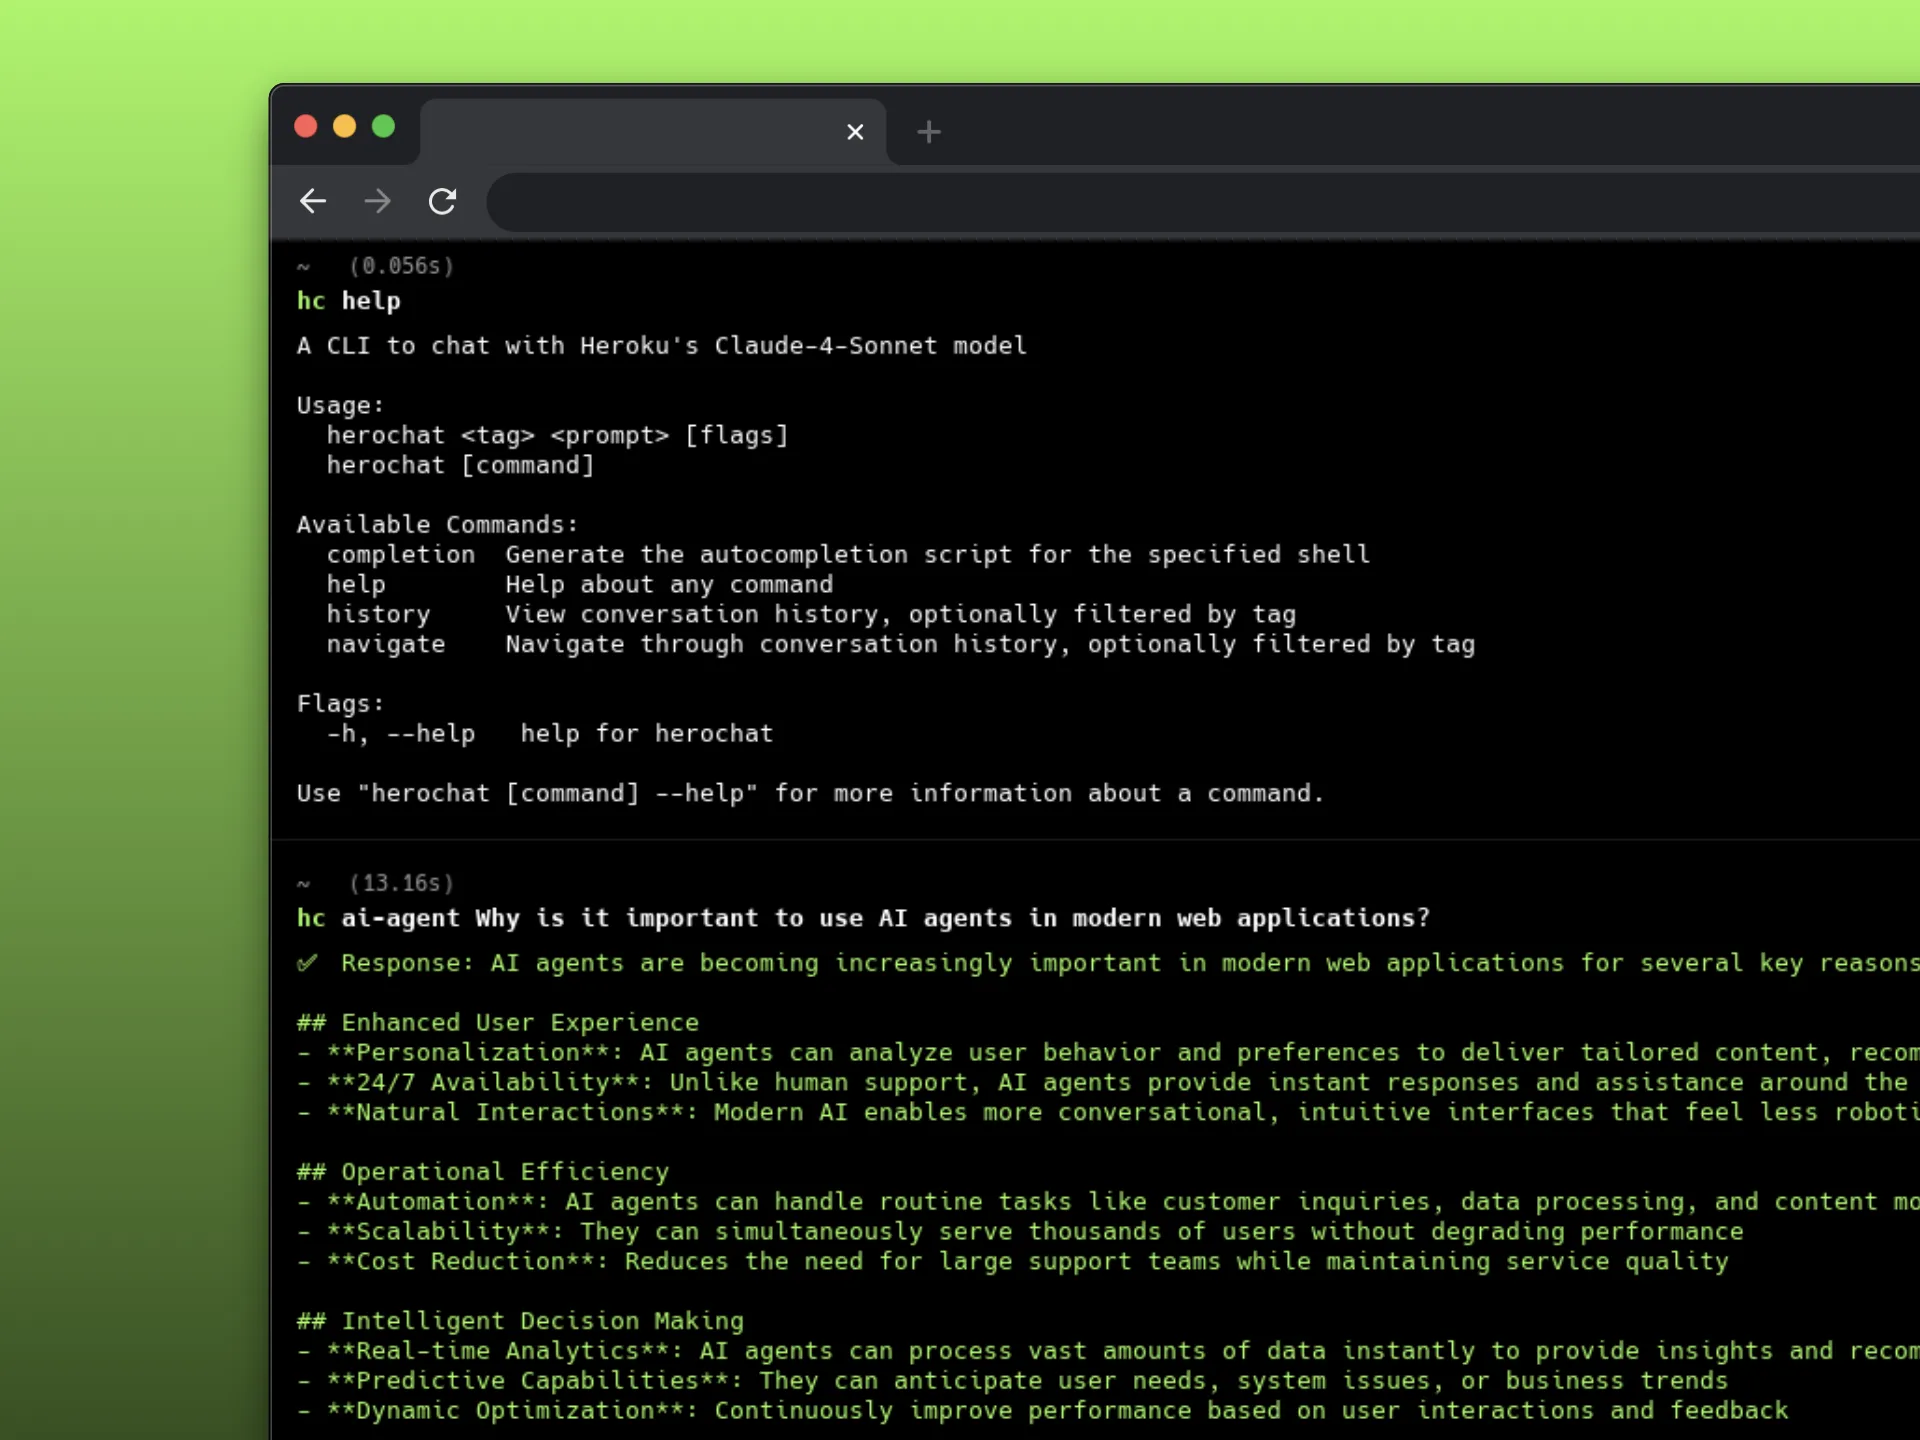Select the 'completion' command entry
Image resolution: width=1920 pixels, height=1440 pixels.
click(x=401, y=554)
